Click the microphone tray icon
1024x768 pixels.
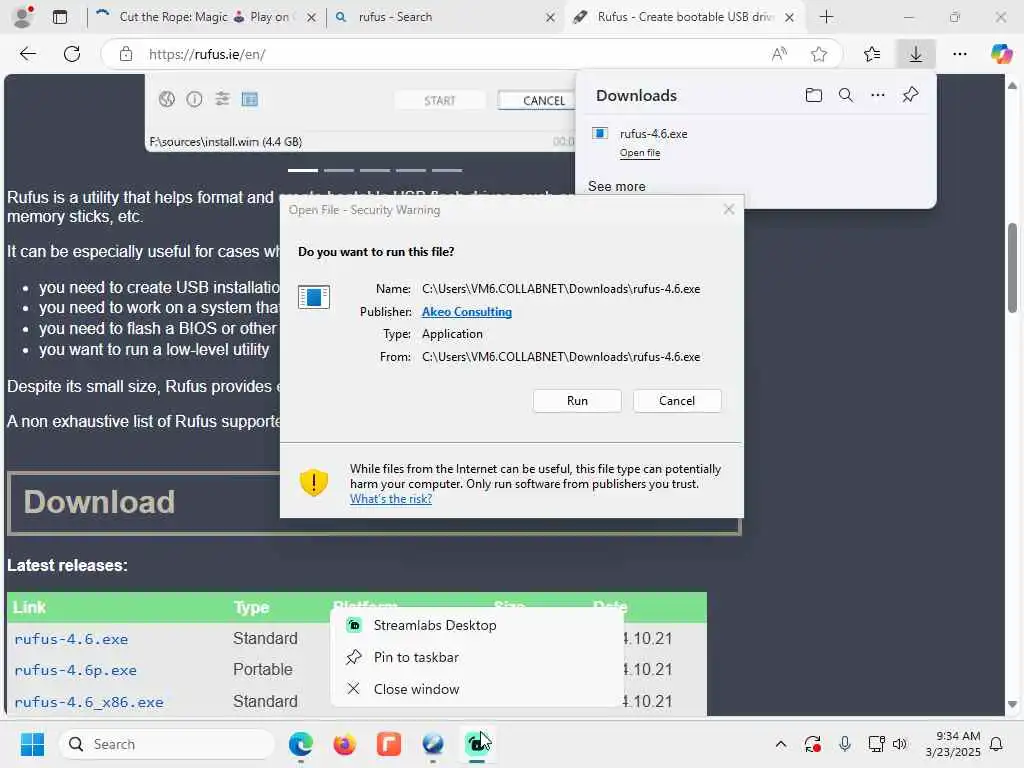coord(844,744)
